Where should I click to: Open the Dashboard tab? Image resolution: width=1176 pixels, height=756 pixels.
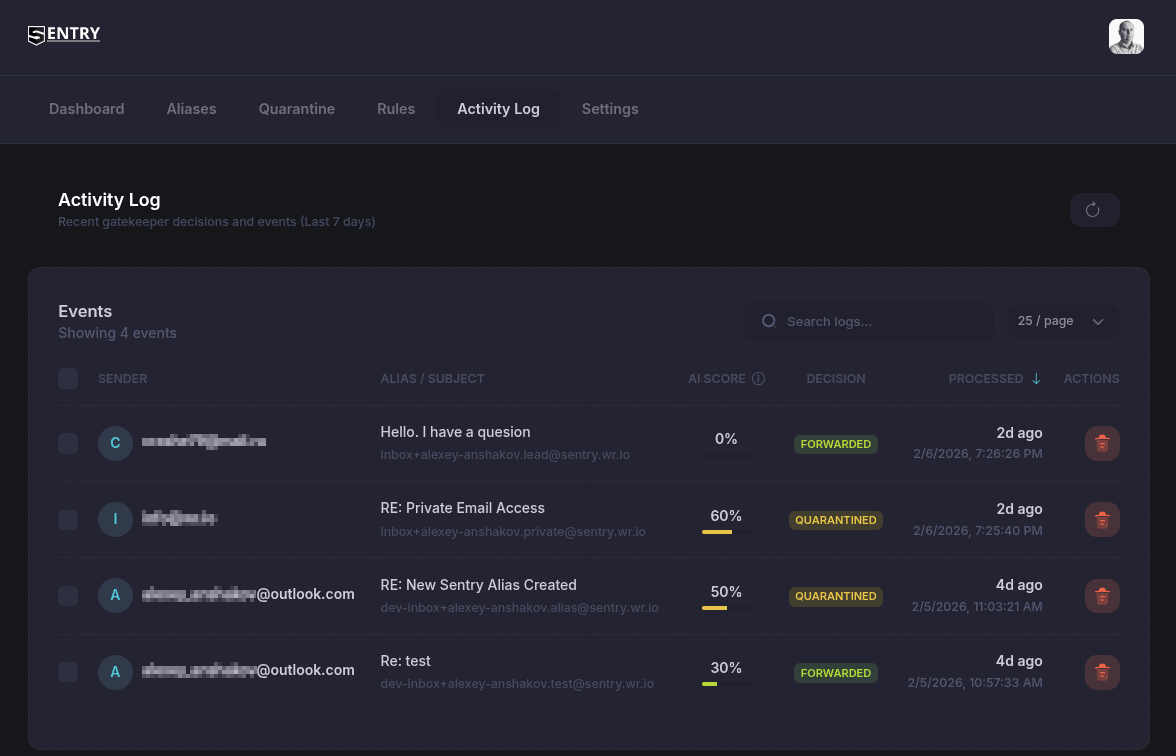pyautogui.click(x=86, y=109)
